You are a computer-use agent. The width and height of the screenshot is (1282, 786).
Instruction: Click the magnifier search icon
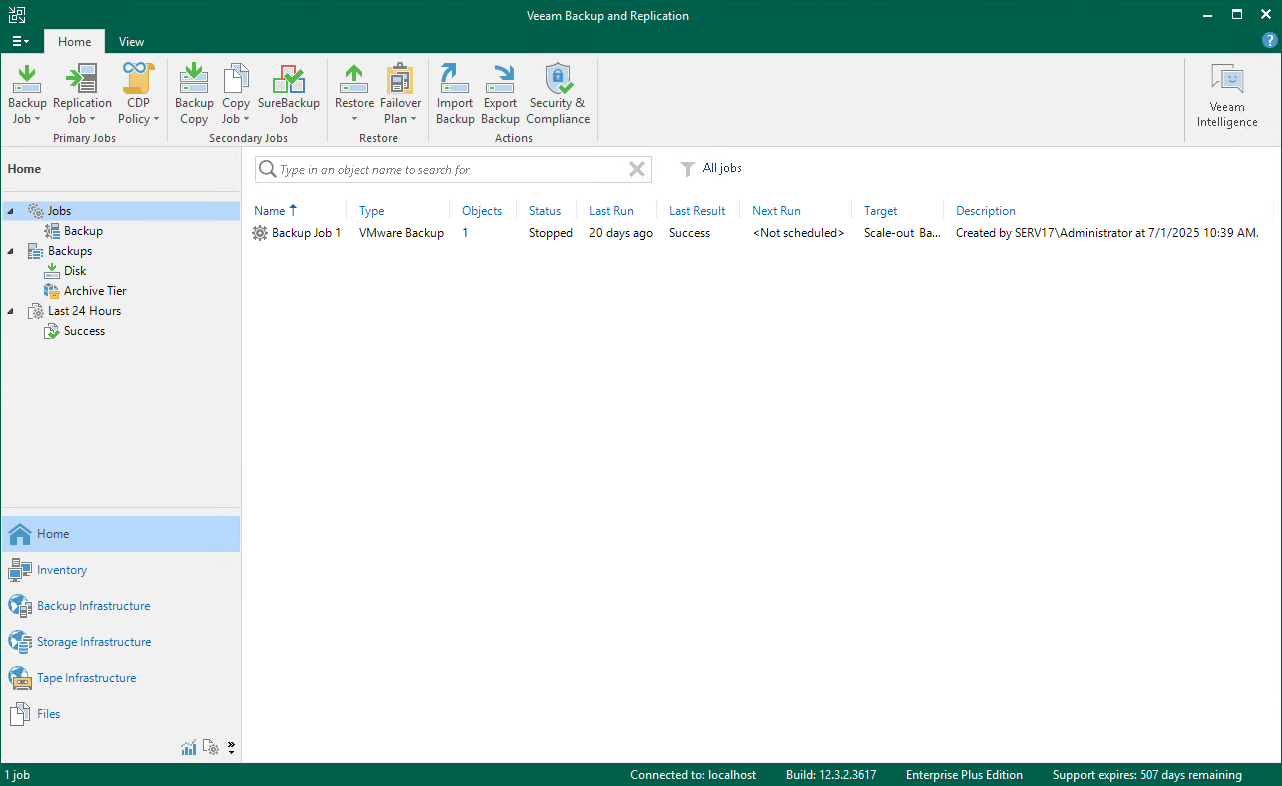click(x=267, y=170)
